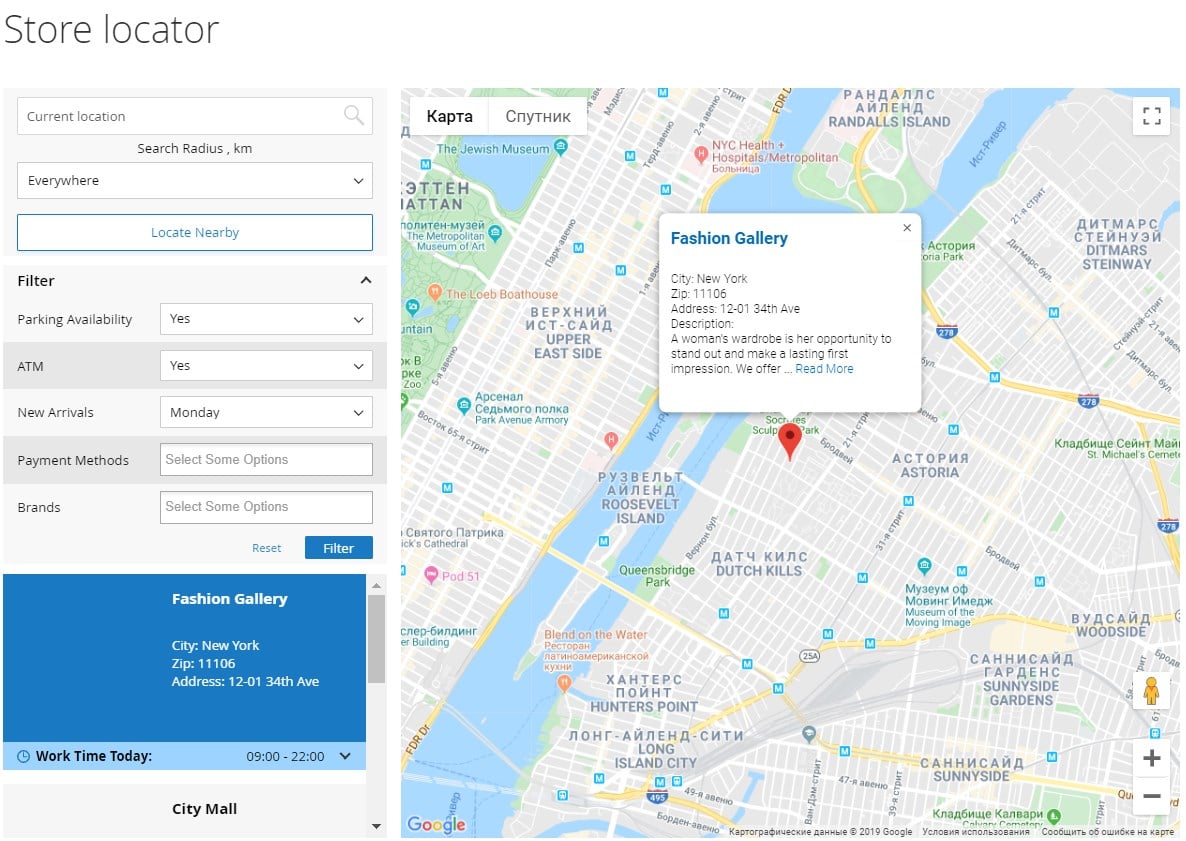Open Payment Methods multi-select field

pos(266,460)
